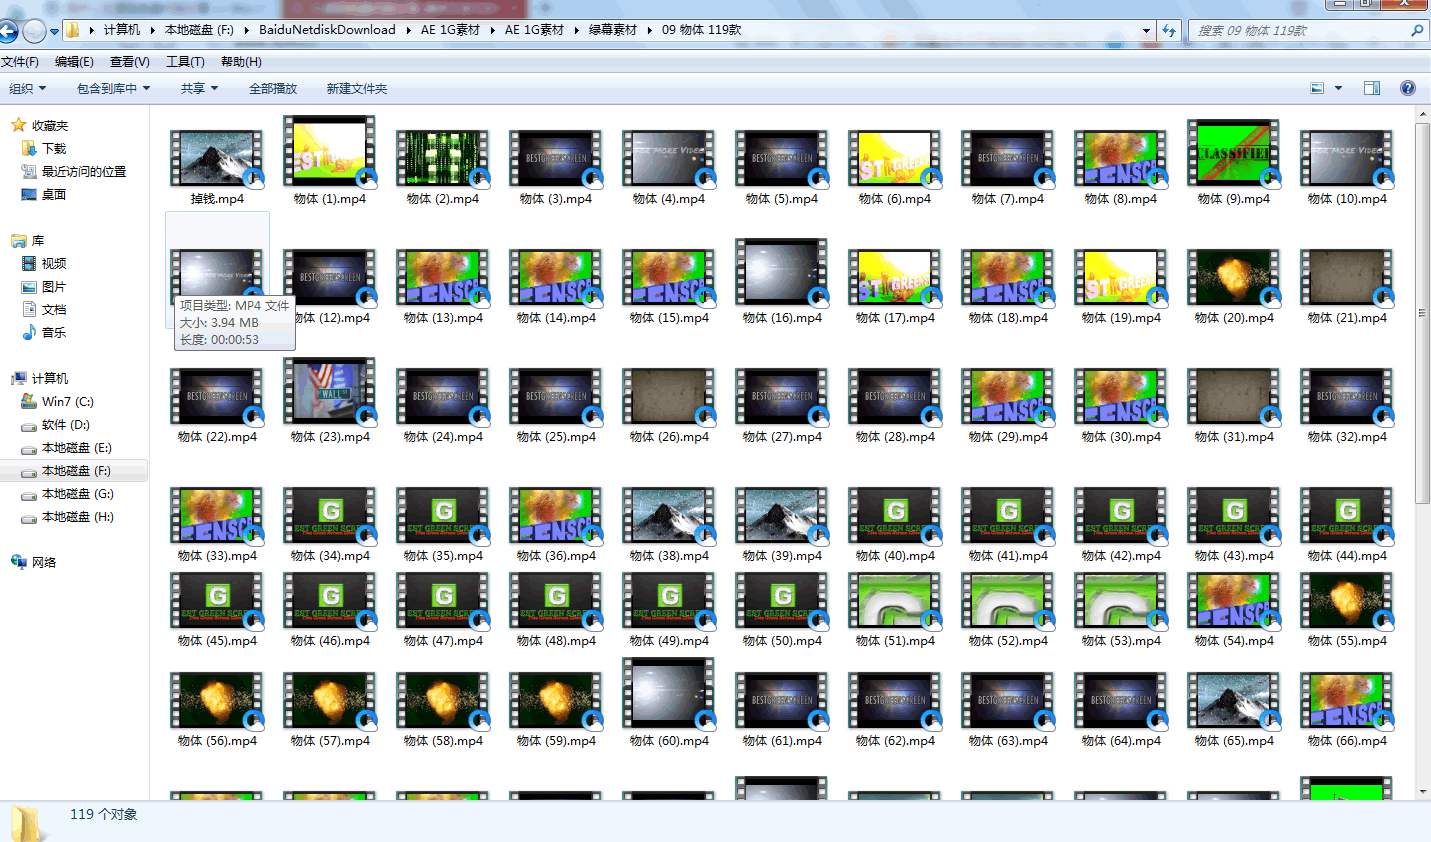Open the 文件(F) menu
This screenshot has width=1431, height=842.
click(20, 62)
